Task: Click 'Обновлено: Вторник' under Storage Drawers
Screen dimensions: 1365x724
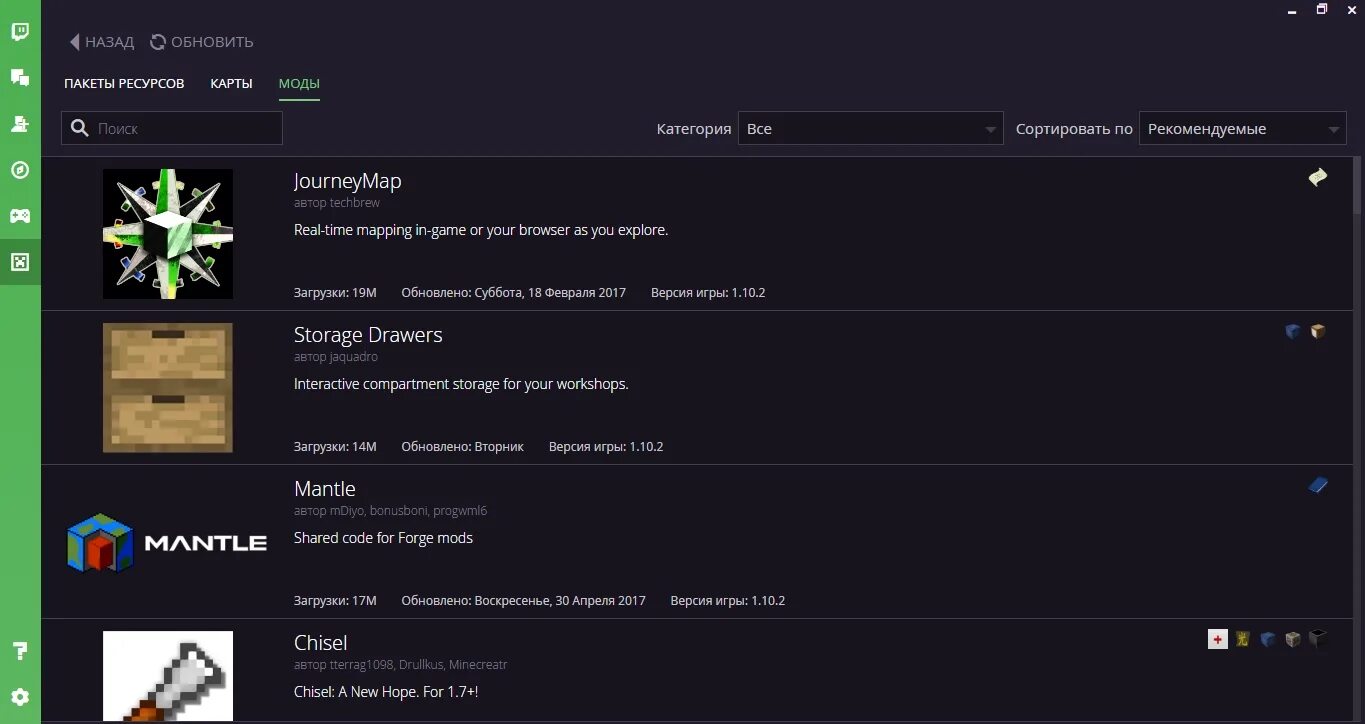Action: click(463, 447)
